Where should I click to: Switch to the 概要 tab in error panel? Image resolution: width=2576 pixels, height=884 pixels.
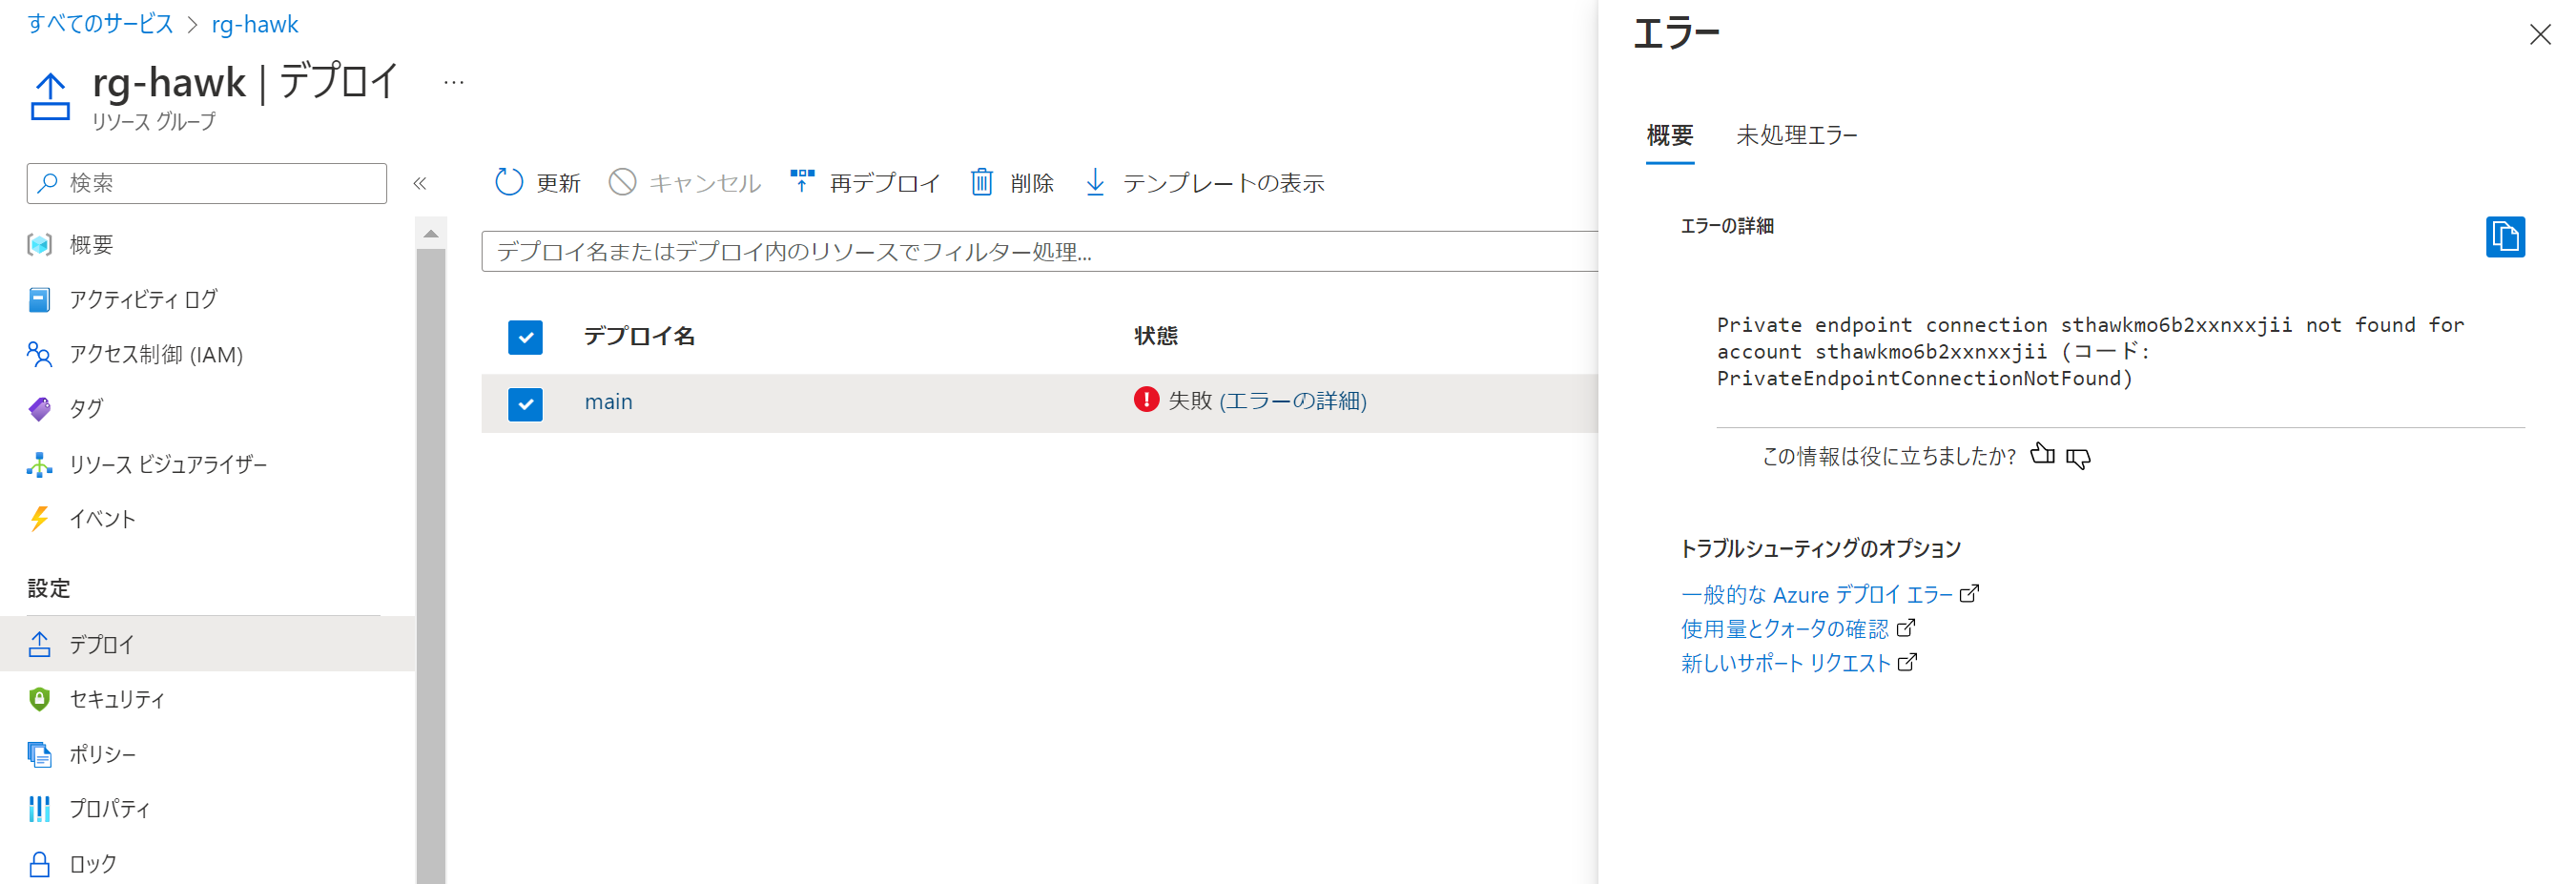(x=1670, y=135)
